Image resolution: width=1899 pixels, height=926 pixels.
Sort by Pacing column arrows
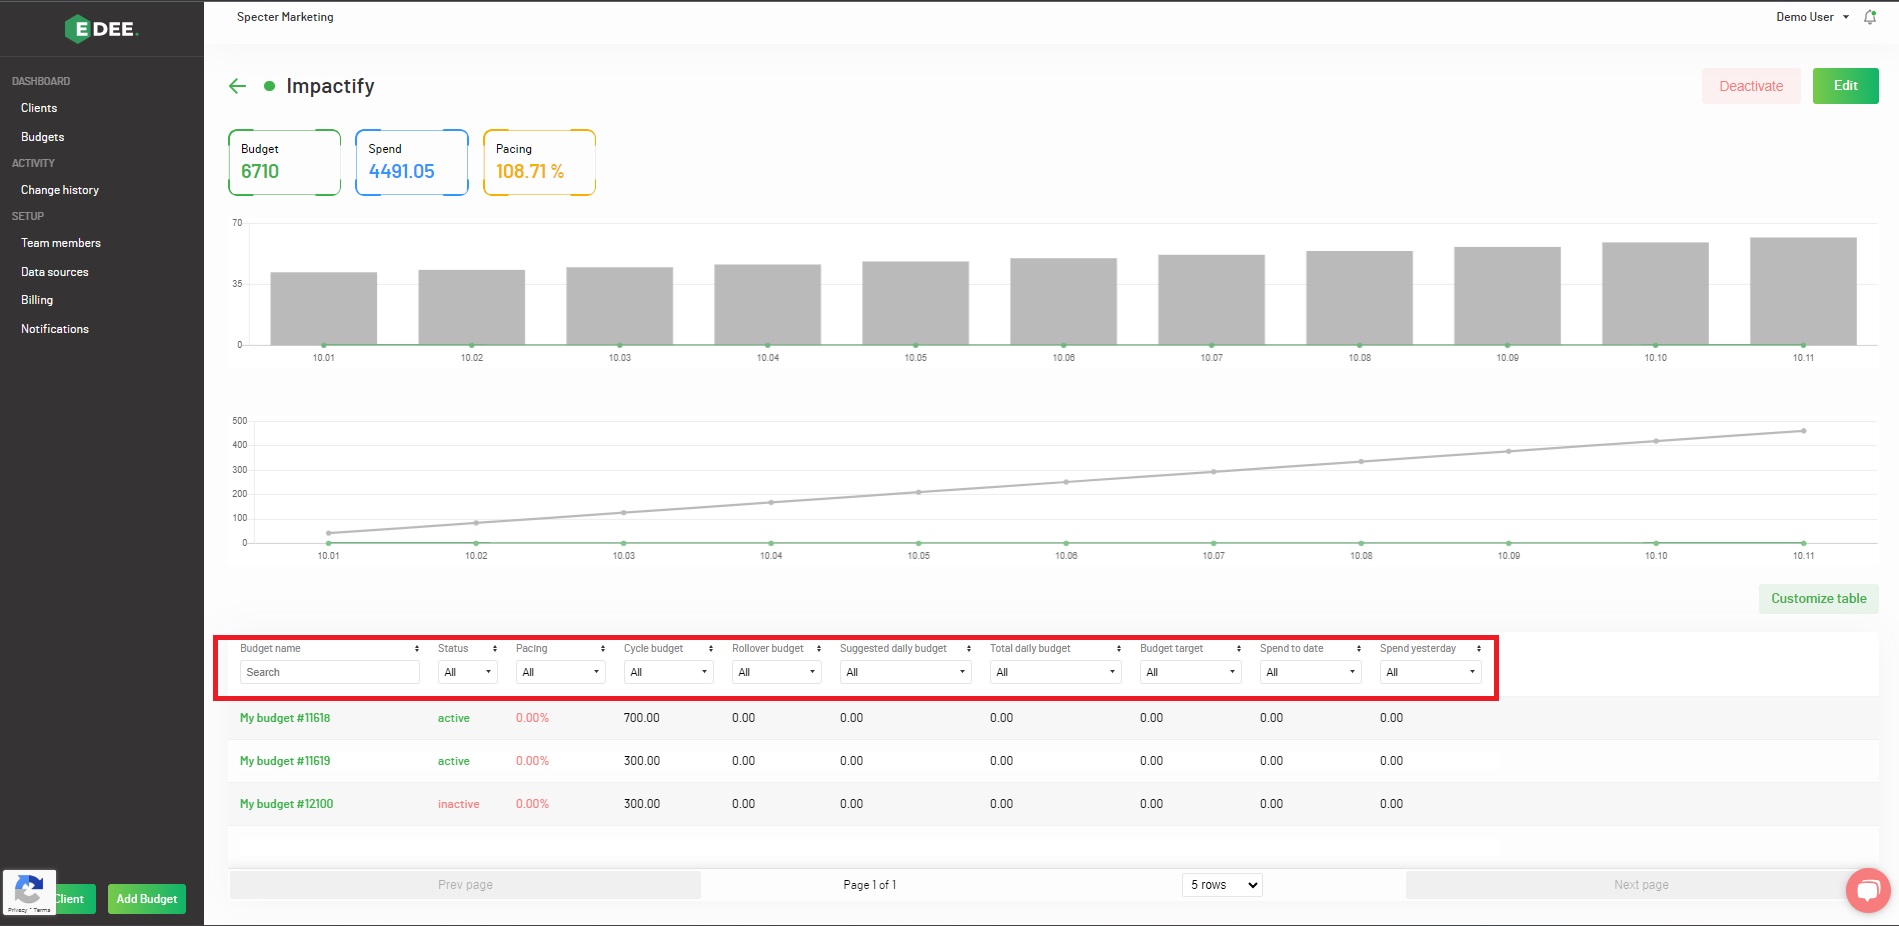pos(603,649)
